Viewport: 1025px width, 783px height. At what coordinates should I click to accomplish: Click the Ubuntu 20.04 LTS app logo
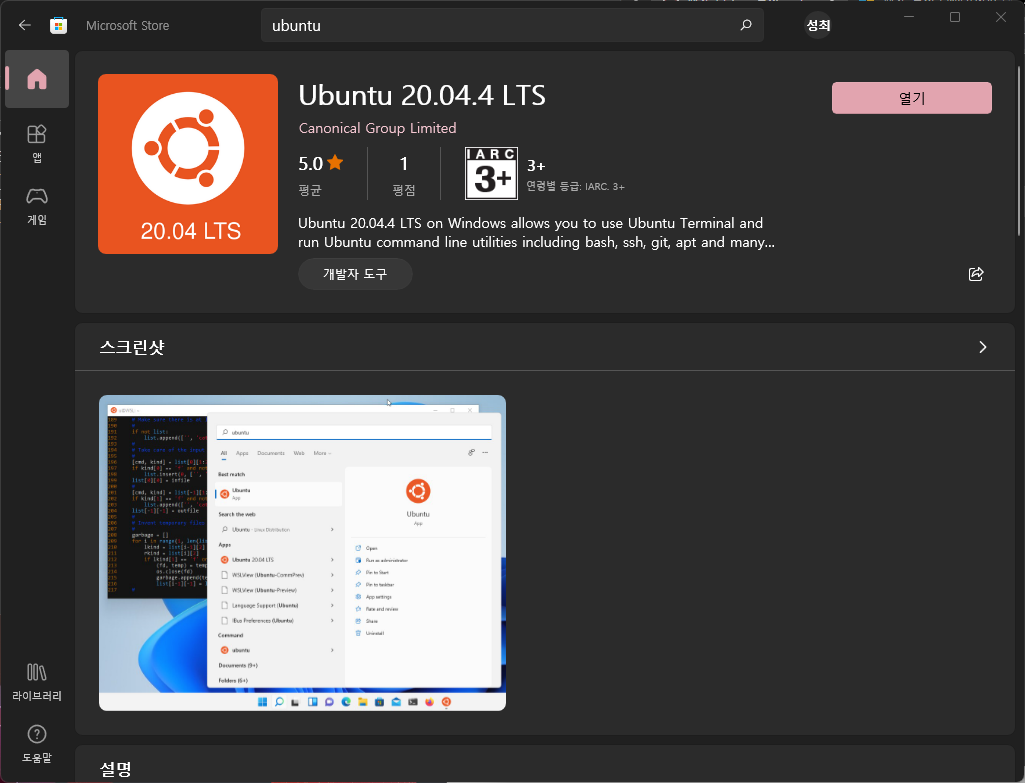pyautogui.click(x=188, y=164)
